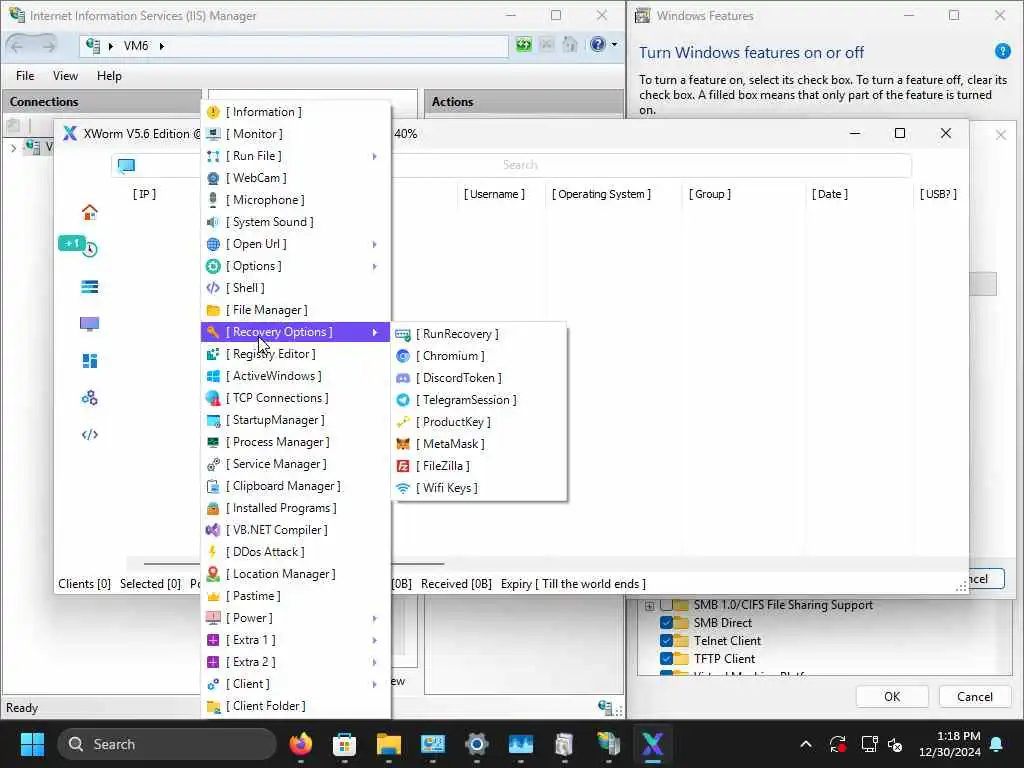Click the Microphone icon

click(213, 200)
